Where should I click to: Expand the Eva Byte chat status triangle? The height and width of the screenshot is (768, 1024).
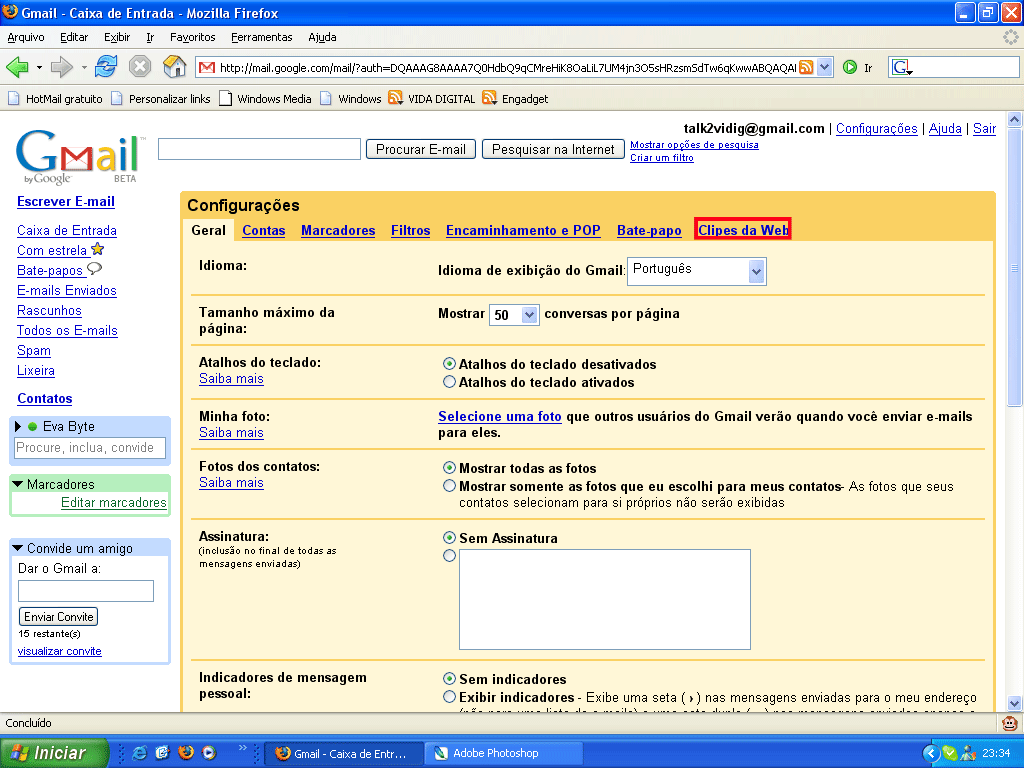pos(18,426)
